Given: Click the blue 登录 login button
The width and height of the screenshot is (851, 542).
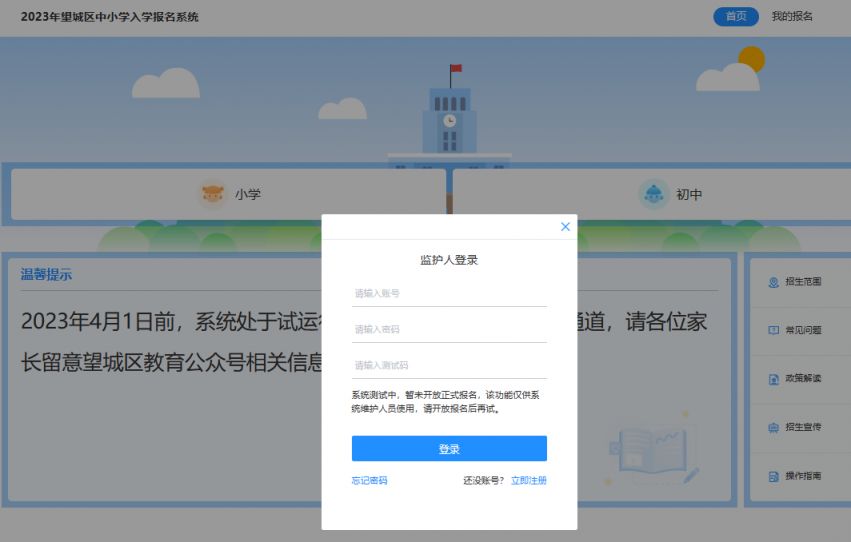Looking at the screenshot, I should click(449, 449).
